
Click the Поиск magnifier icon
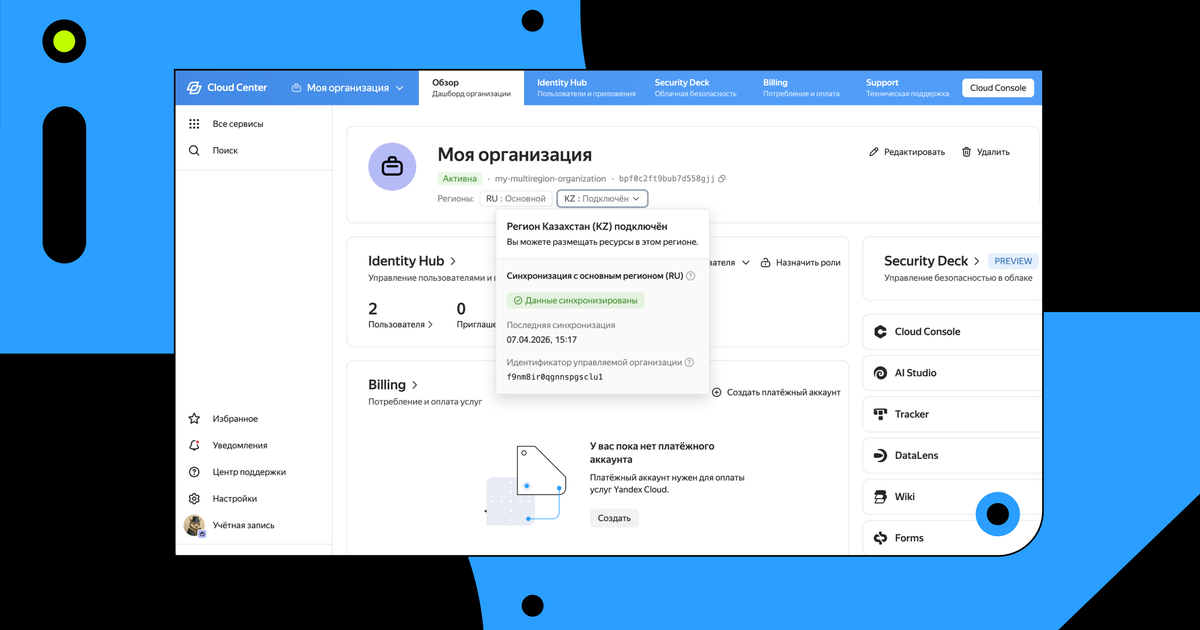[194, 150]
